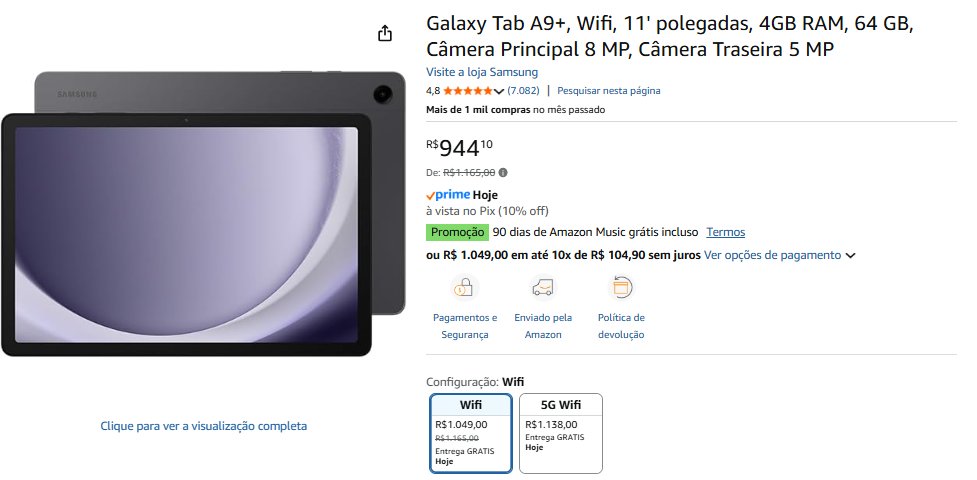977x480 pixels.
Task: Expand Ver opções de pagamento
Action: coord(779,255)
